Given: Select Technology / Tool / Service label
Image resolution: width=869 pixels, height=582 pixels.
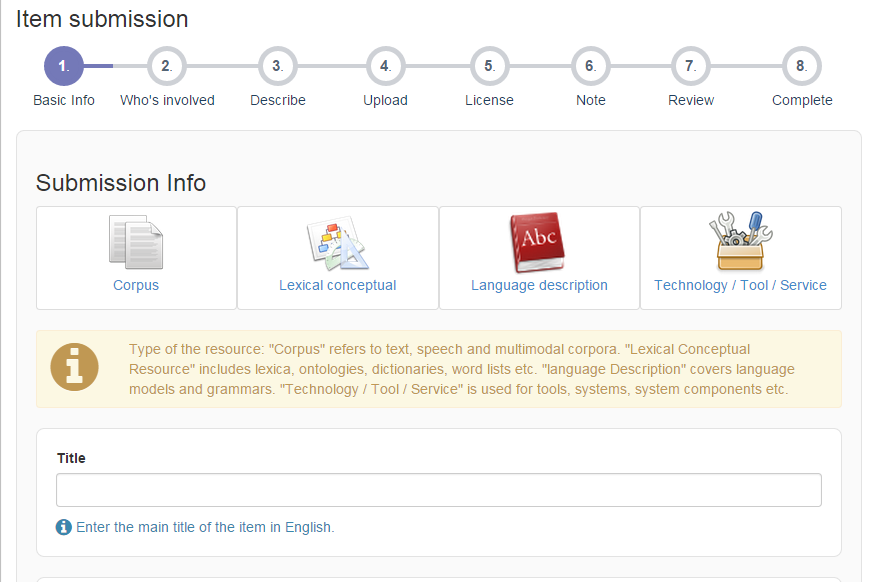Looking at the screenshot, I should coord(740,285).
